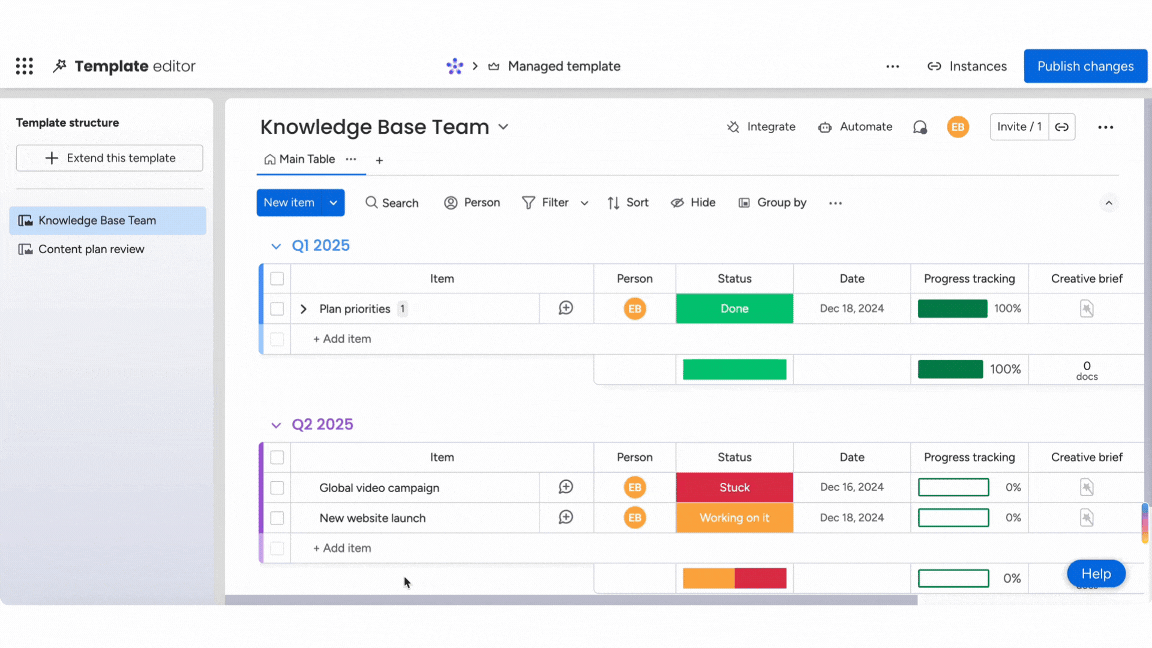
Task: Open the apps grid menu icon
Action: [24, 66]
